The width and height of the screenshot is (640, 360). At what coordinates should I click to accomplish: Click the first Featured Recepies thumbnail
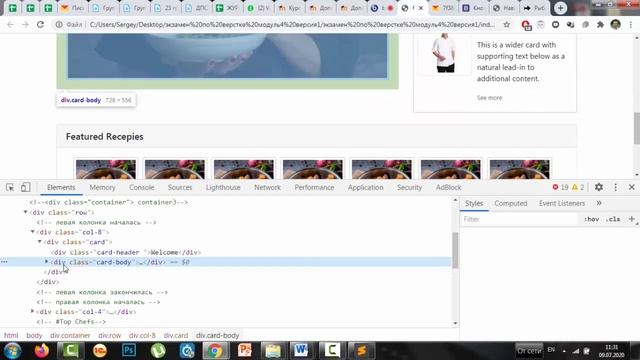tap(106, 169)
